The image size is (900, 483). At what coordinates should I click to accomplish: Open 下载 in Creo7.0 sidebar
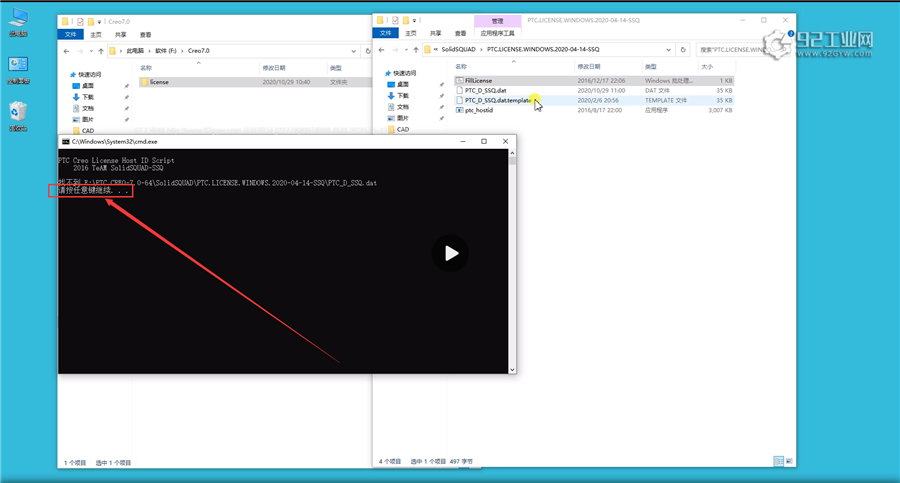[x=83, y=97]
